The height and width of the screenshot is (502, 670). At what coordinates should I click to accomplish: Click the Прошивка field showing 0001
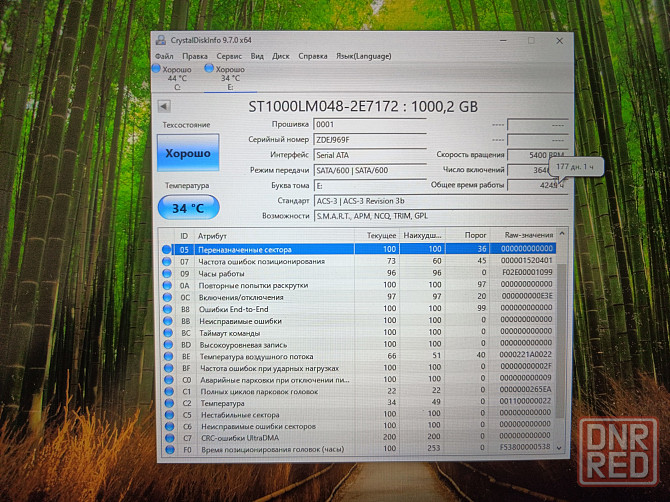tap(370, 124)
